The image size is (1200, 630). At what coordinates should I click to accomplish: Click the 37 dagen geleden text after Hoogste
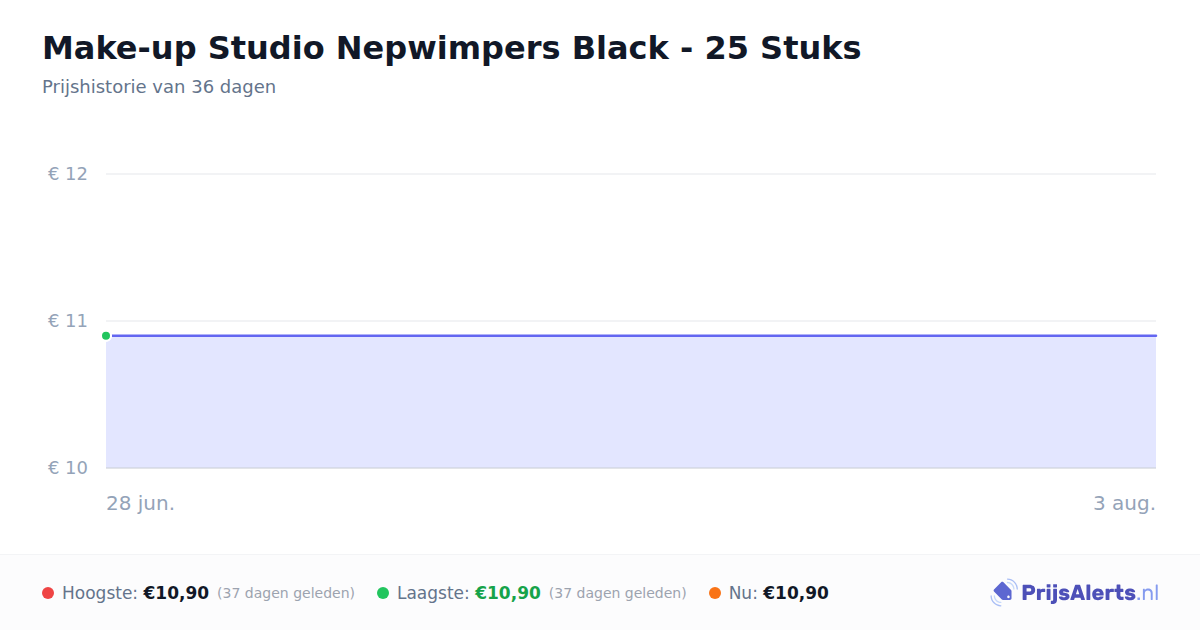click(286, 593)
